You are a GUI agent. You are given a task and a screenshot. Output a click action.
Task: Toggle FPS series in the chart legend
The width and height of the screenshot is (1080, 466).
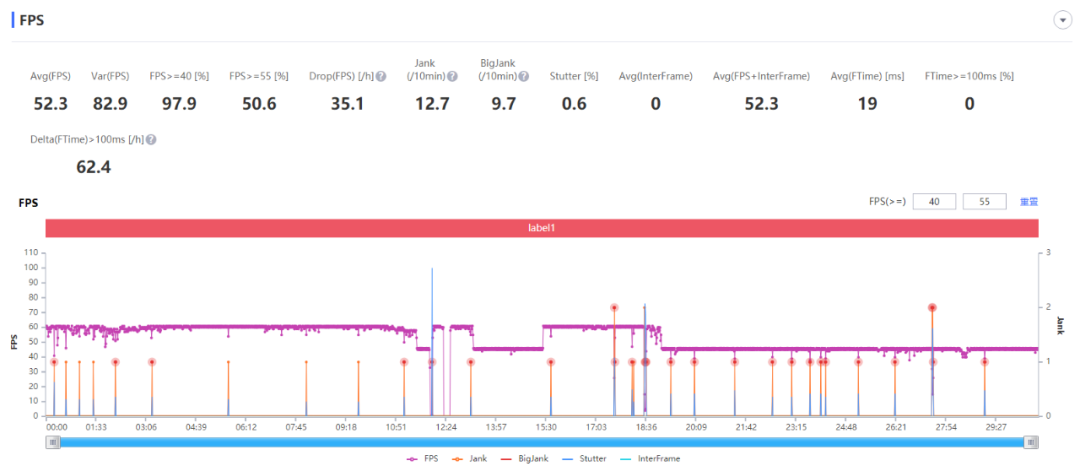tap(422, 458)
